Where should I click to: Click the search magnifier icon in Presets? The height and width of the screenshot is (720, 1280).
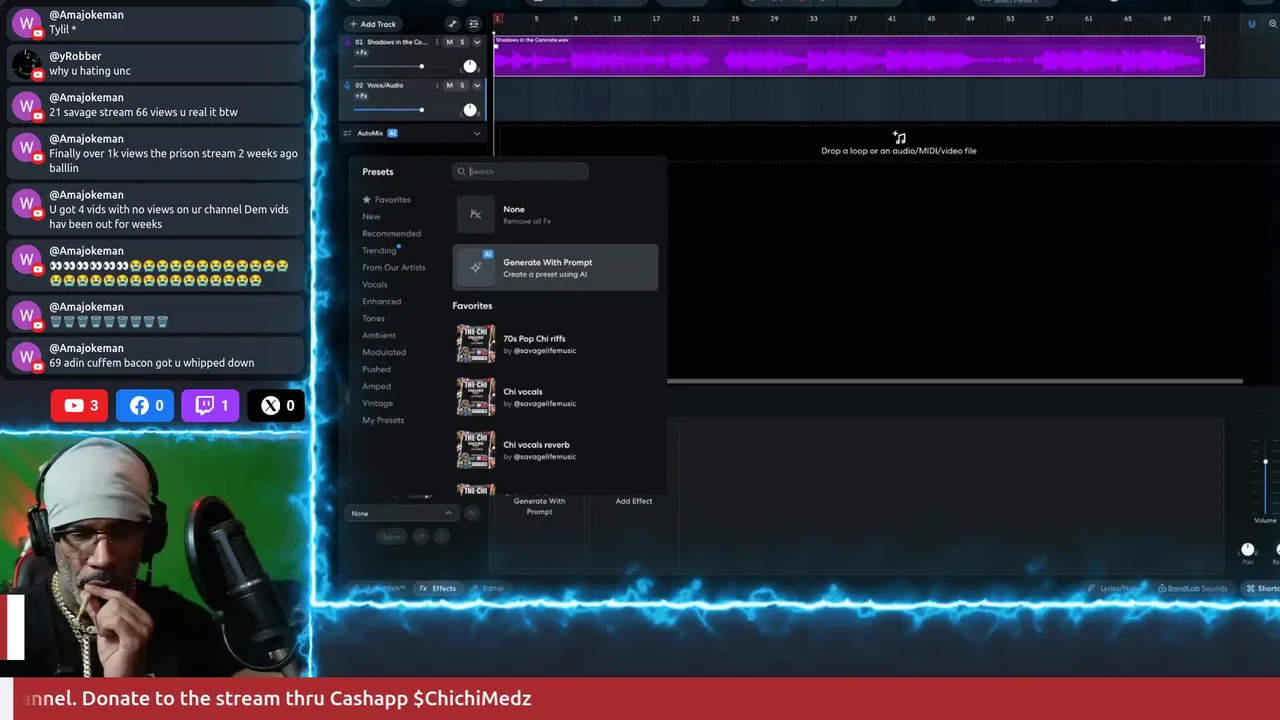462,172
